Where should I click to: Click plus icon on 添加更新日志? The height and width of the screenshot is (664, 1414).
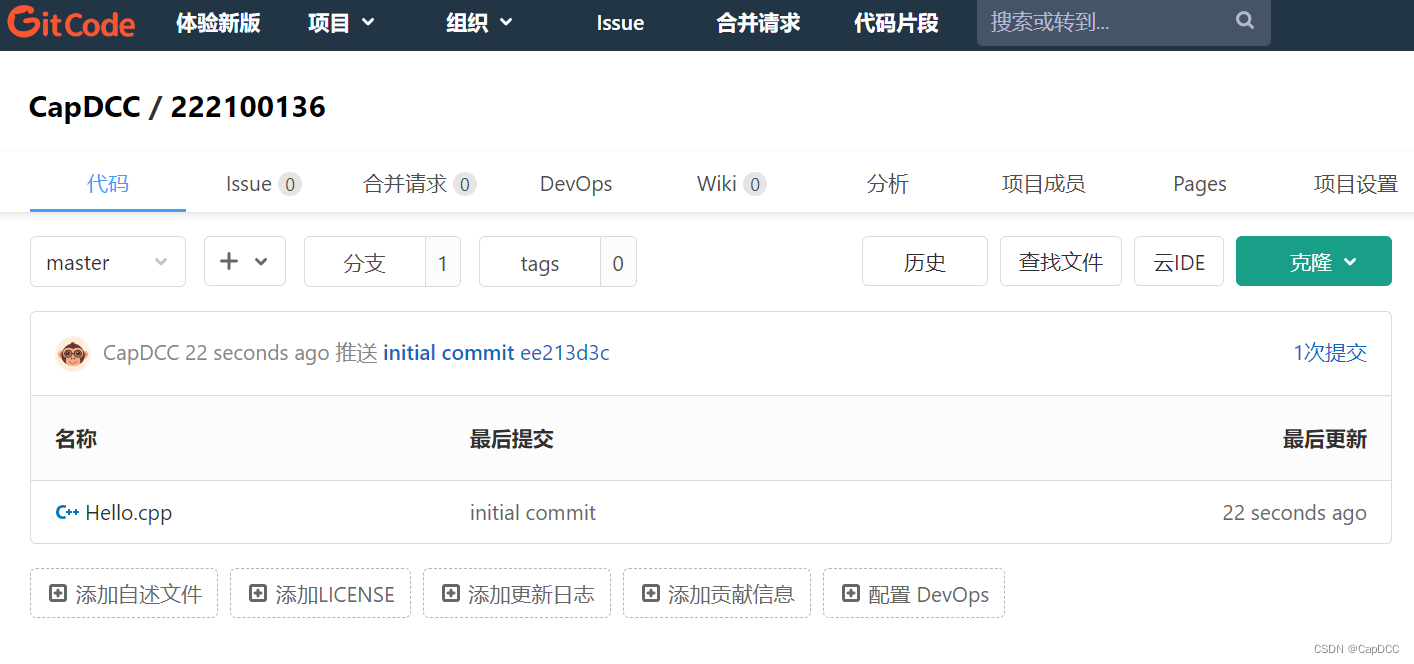451,594
